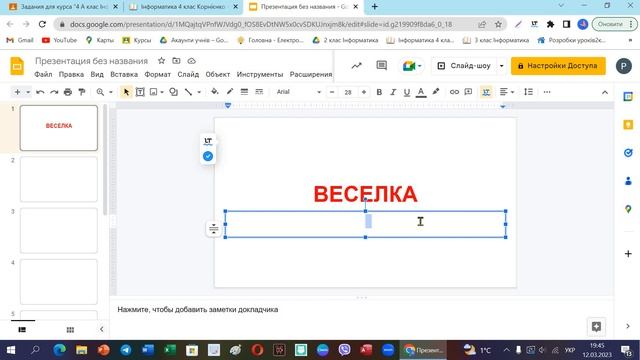Open Text color picker

(x=421, y=92)
